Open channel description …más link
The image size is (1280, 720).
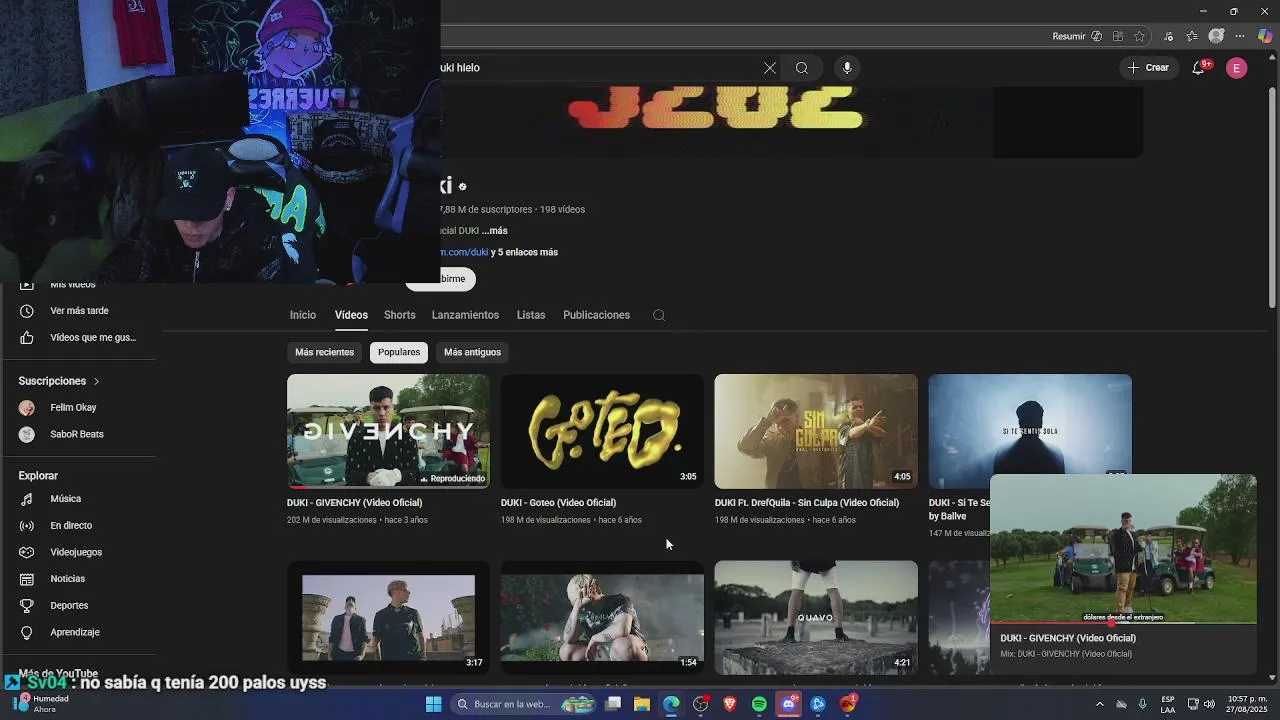(495, 231)
